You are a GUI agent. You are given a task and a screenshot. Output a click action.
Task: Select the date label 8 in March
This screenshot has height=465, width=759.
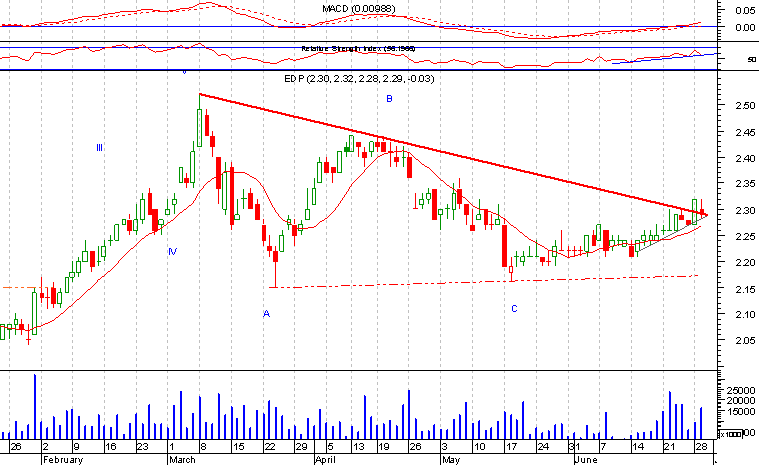[203, 447]
